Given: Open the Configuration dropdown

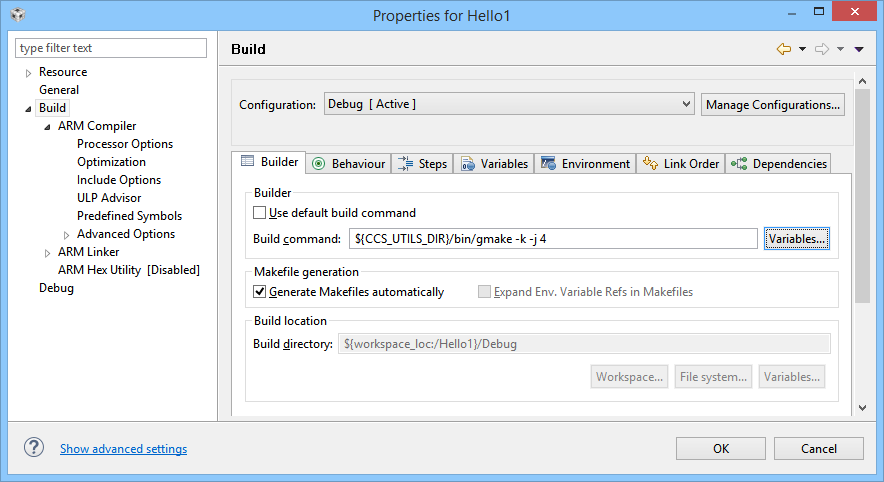Looking at the screenshot, I should (509, 104).
